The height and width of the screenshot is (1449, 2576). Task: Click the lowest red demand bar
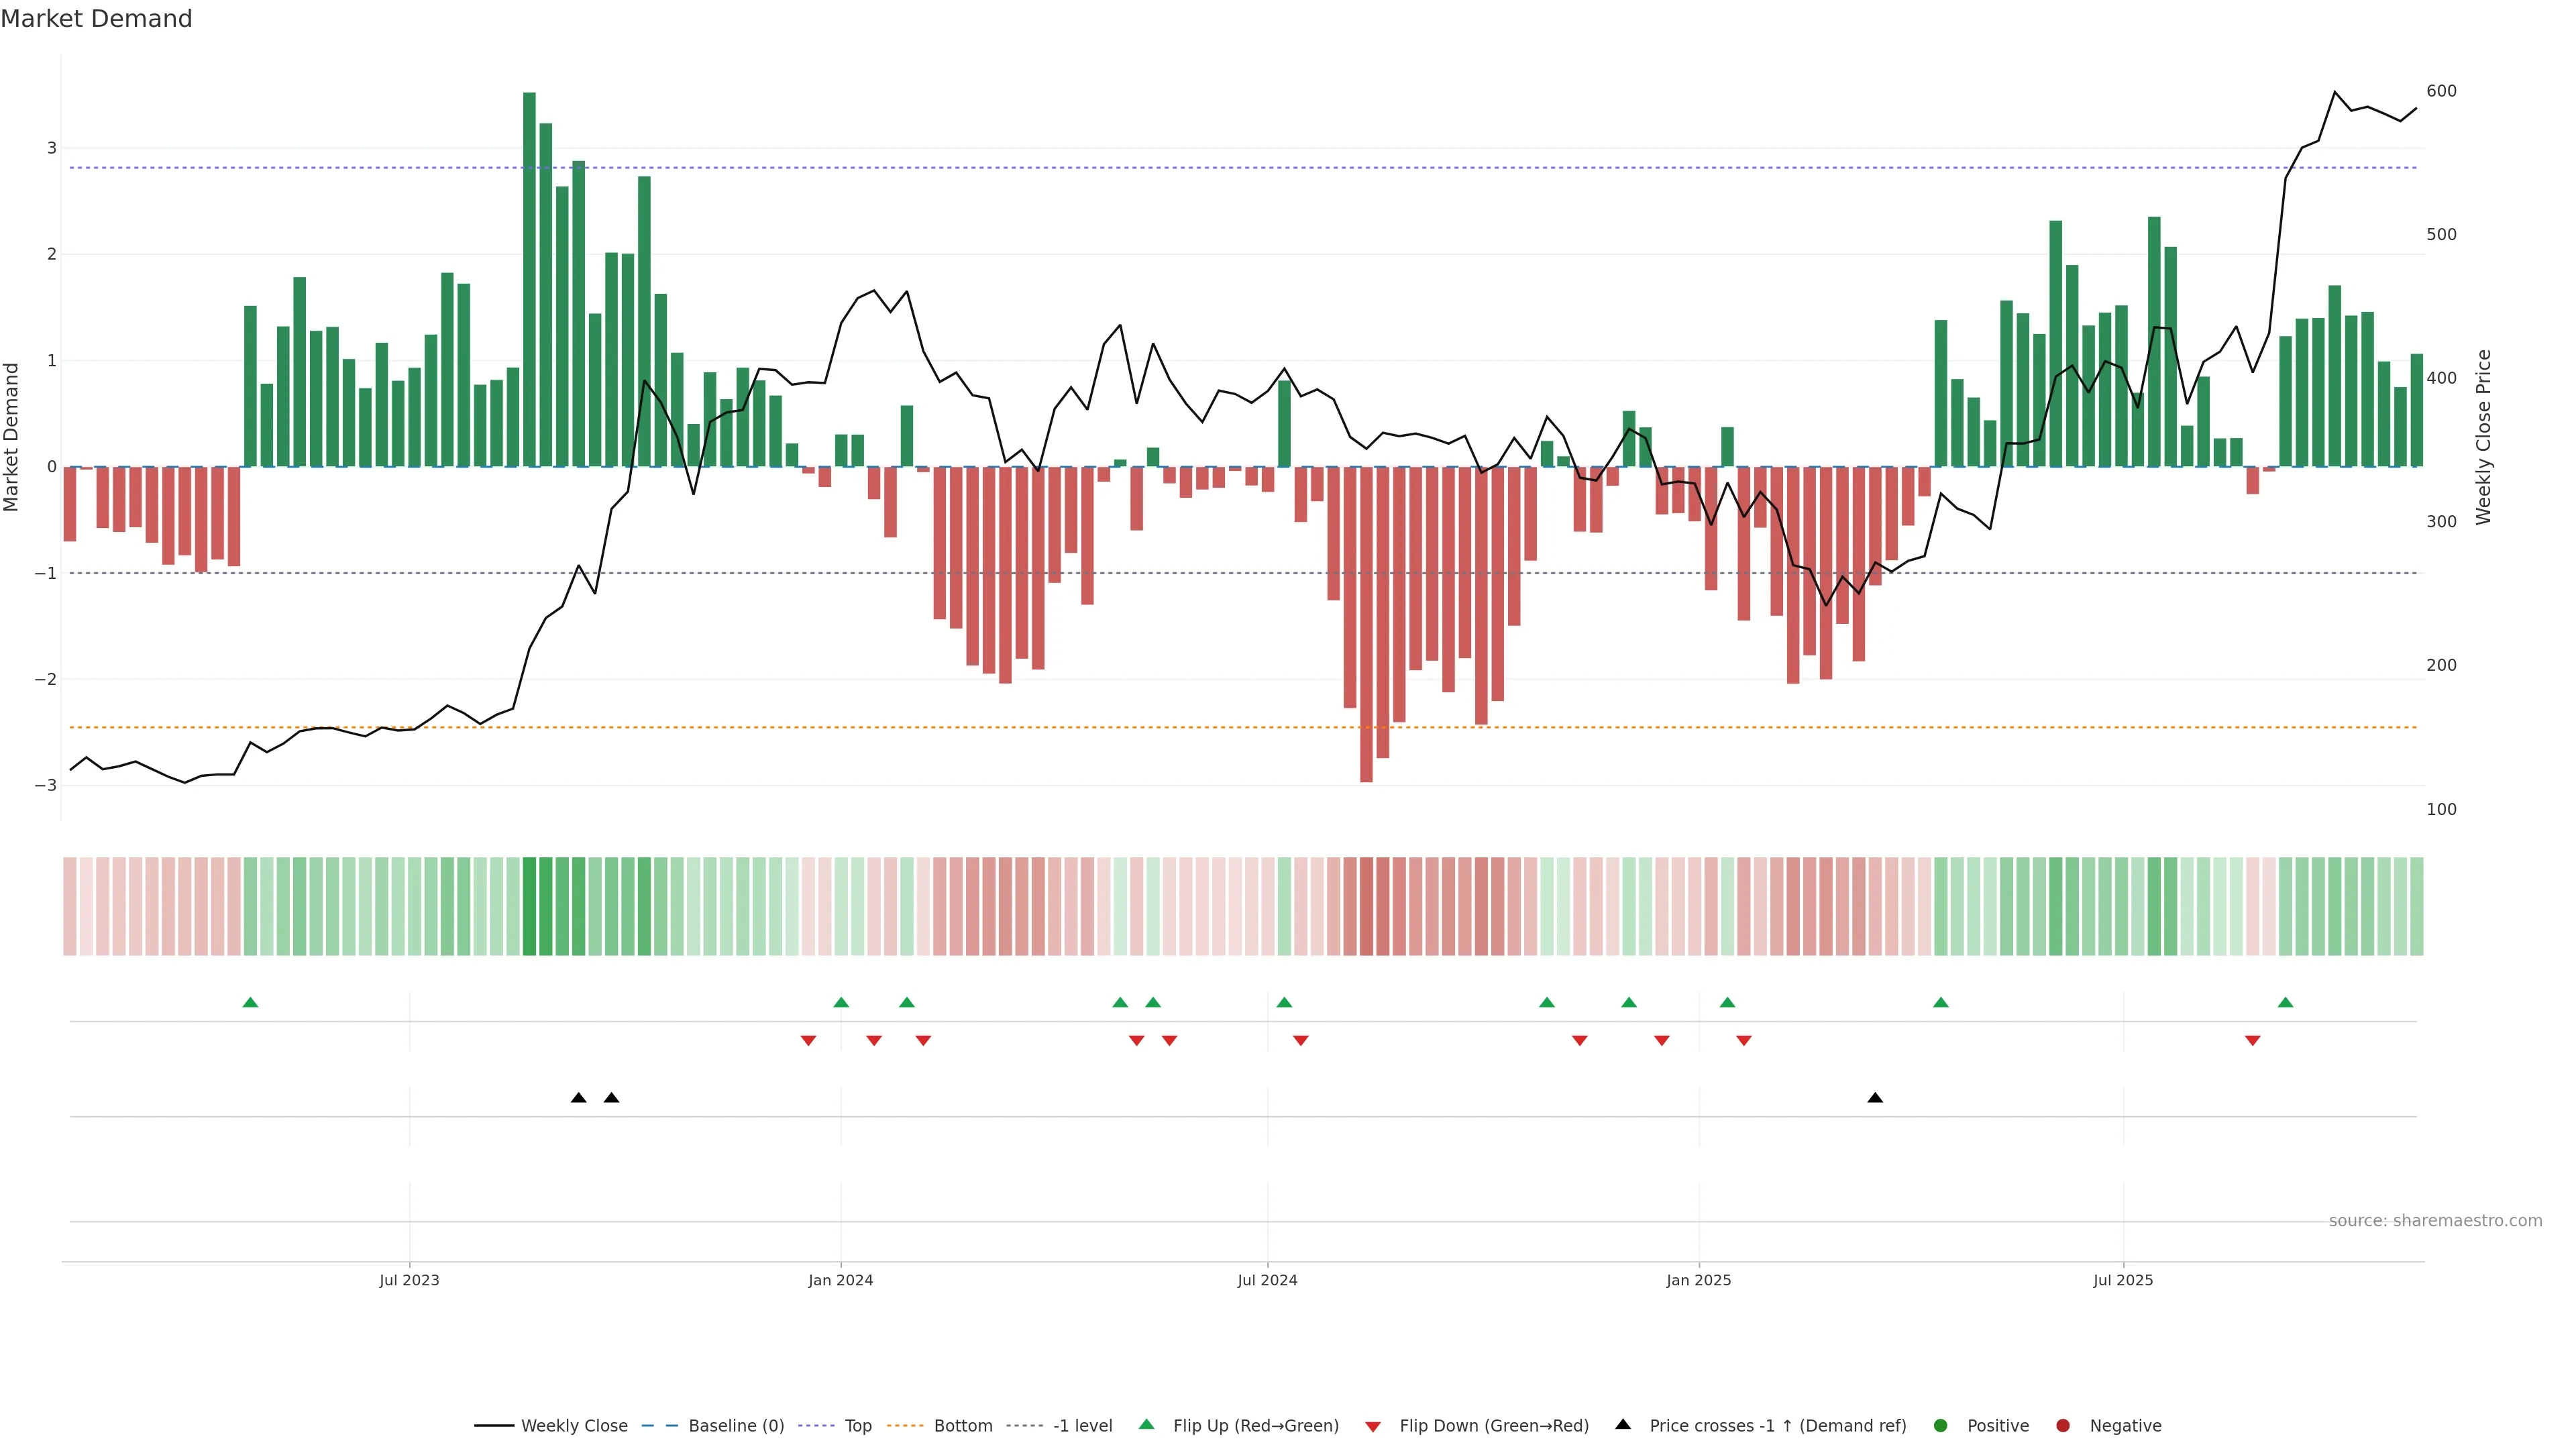(x=1366, y=625)
